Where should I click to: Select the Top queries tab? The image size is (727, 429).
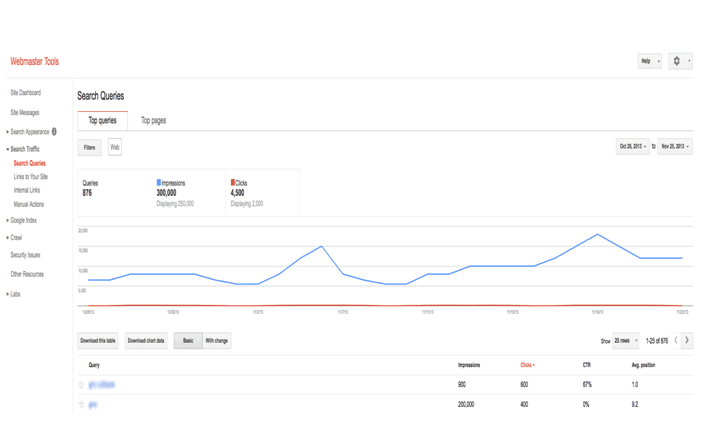point(102,121)
